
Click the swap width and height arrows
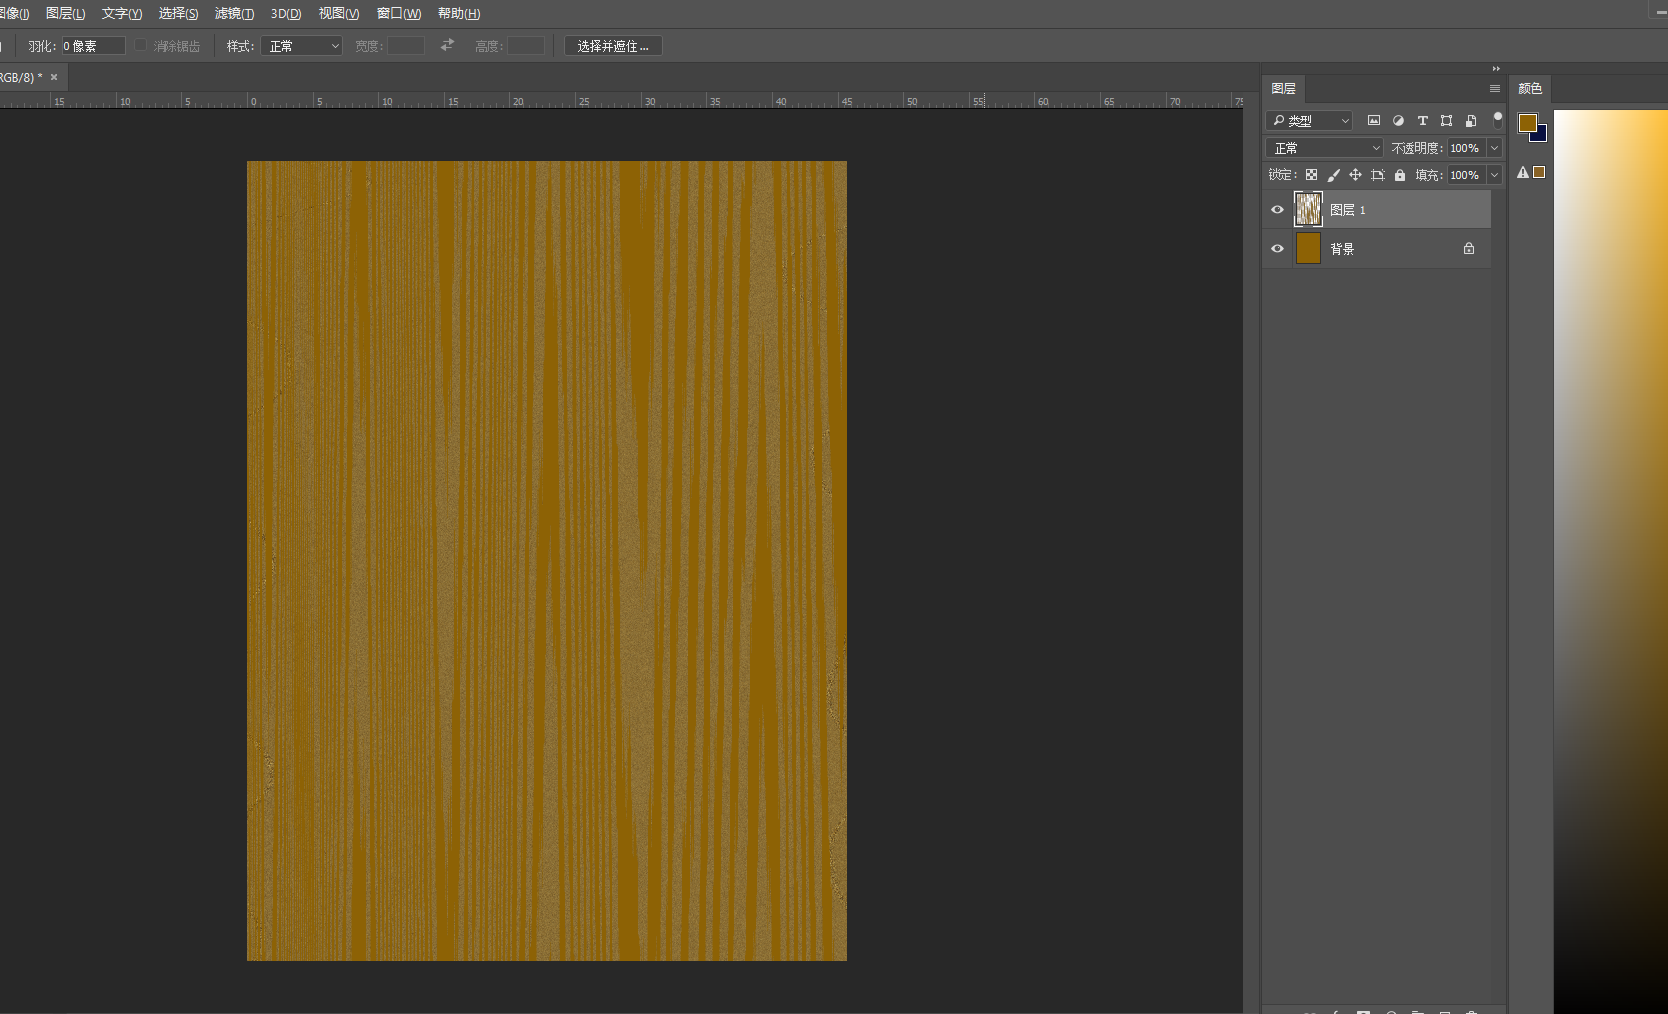click(447, 45)
